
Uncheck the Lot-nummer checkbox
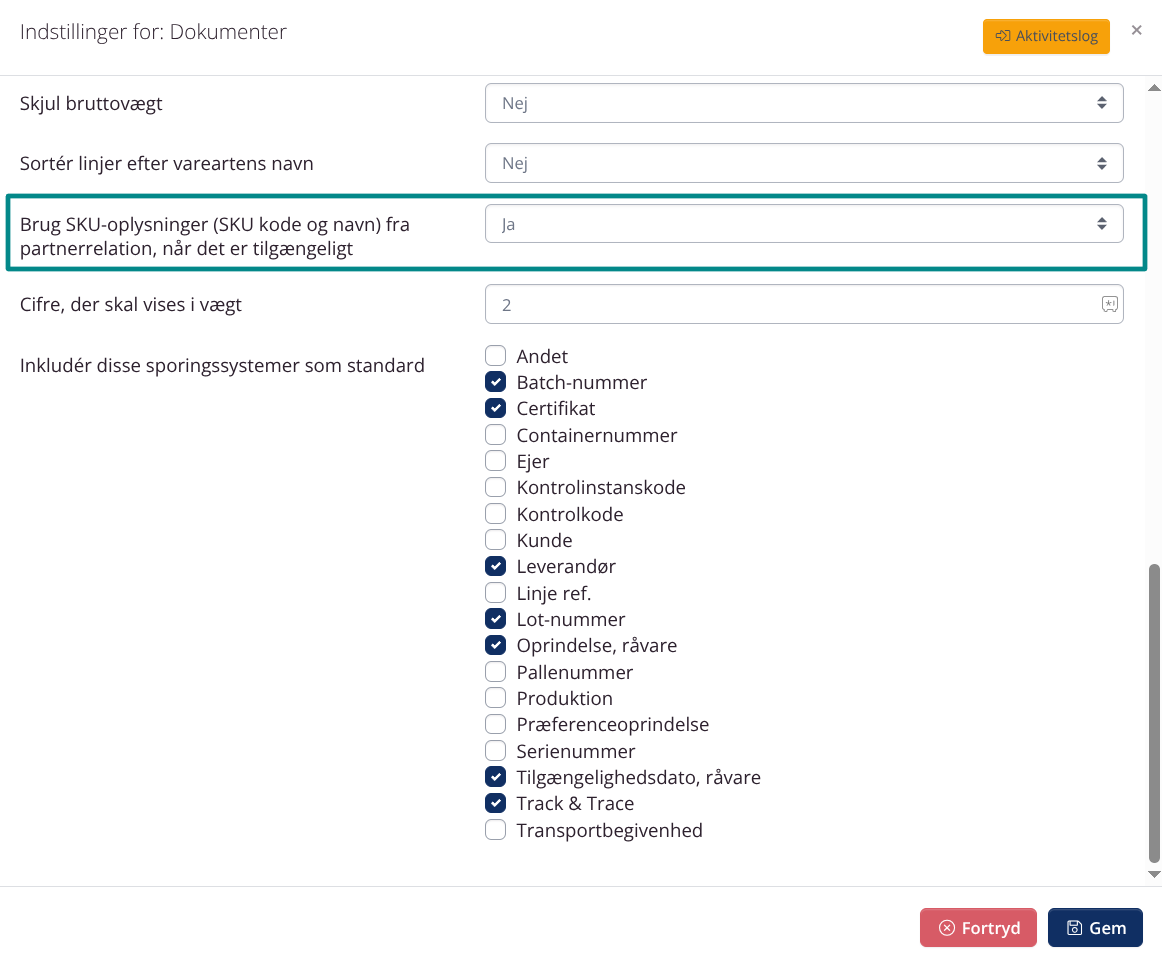coord(495,619)
